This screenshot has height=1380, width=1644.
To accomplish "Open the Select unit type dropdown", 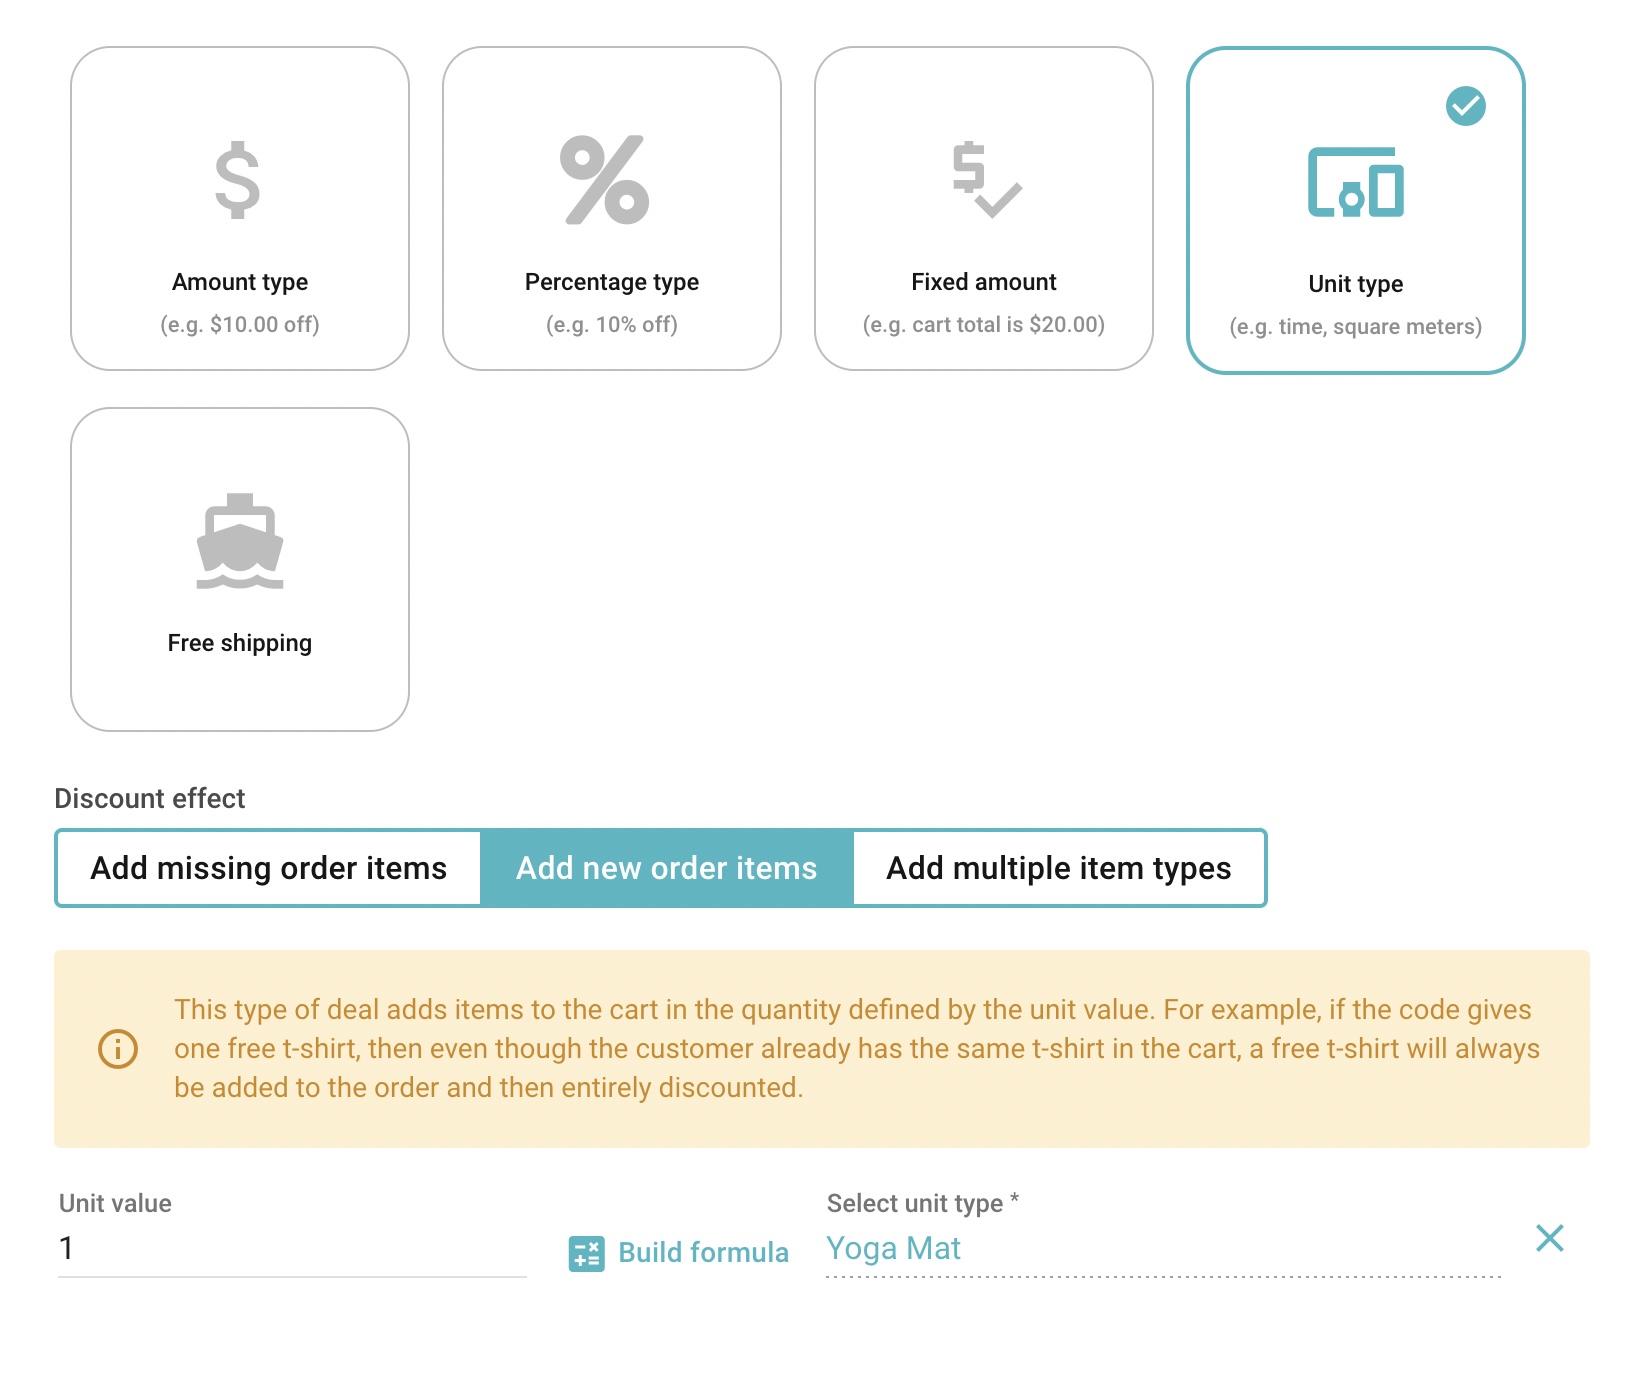I will [x=1162, y=1249].
